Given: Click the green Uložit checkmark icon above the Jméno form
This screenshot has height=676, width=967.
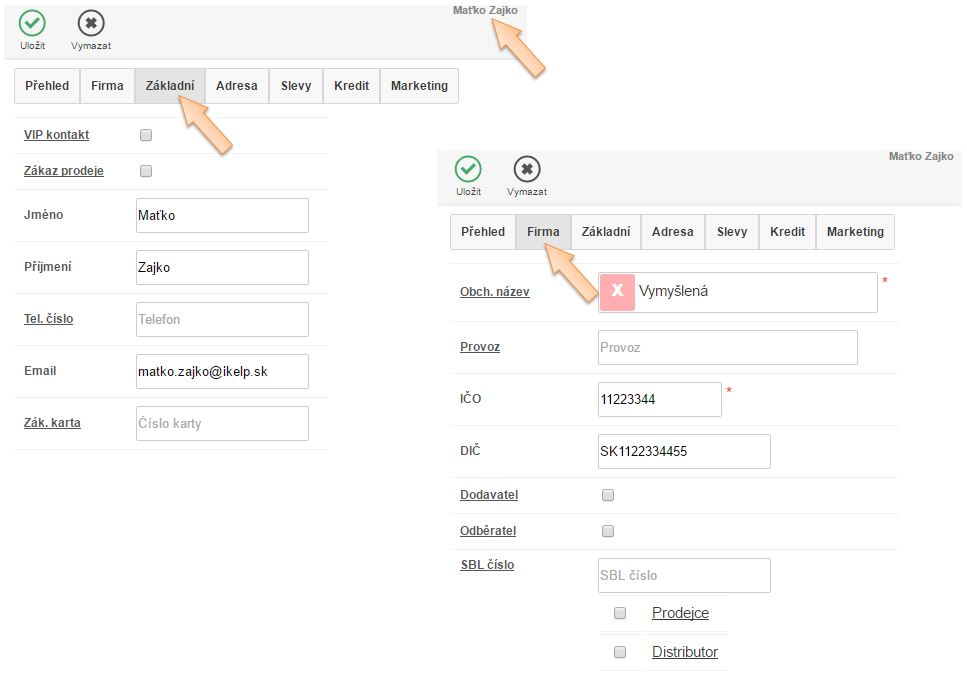Looking at the screenshot, I should [x=32, y=24].
